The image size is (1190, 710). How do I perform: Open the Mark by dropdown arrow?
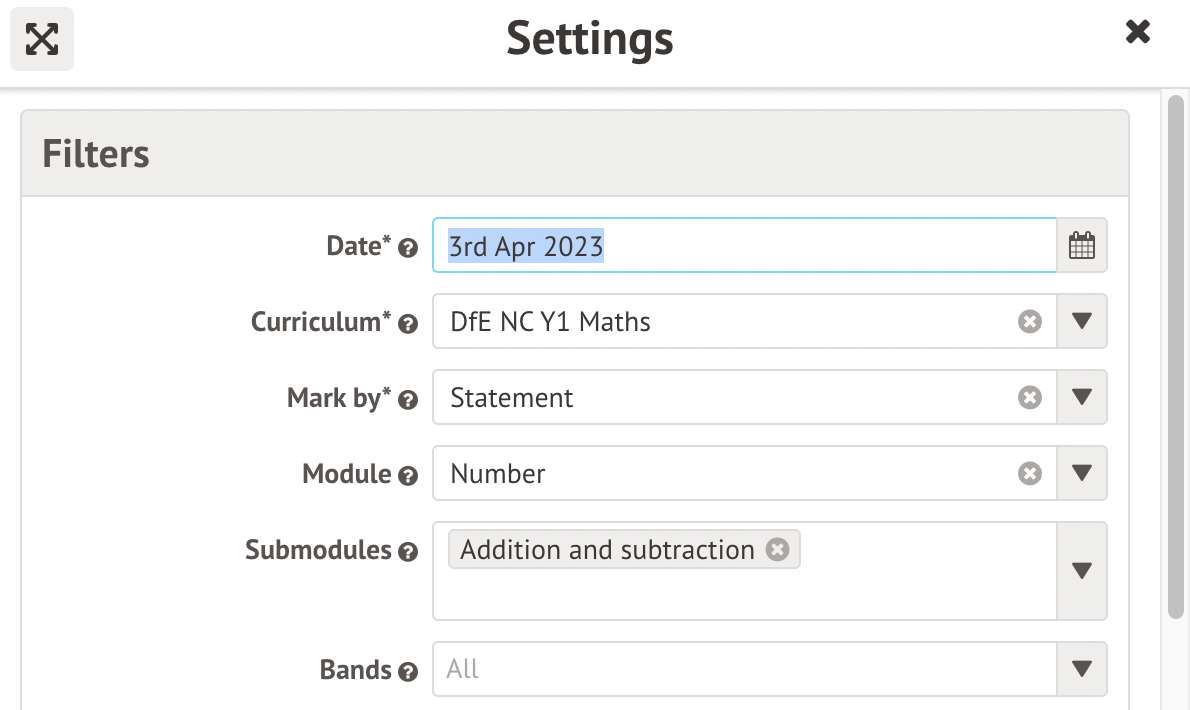click(x=1081, y=398)
